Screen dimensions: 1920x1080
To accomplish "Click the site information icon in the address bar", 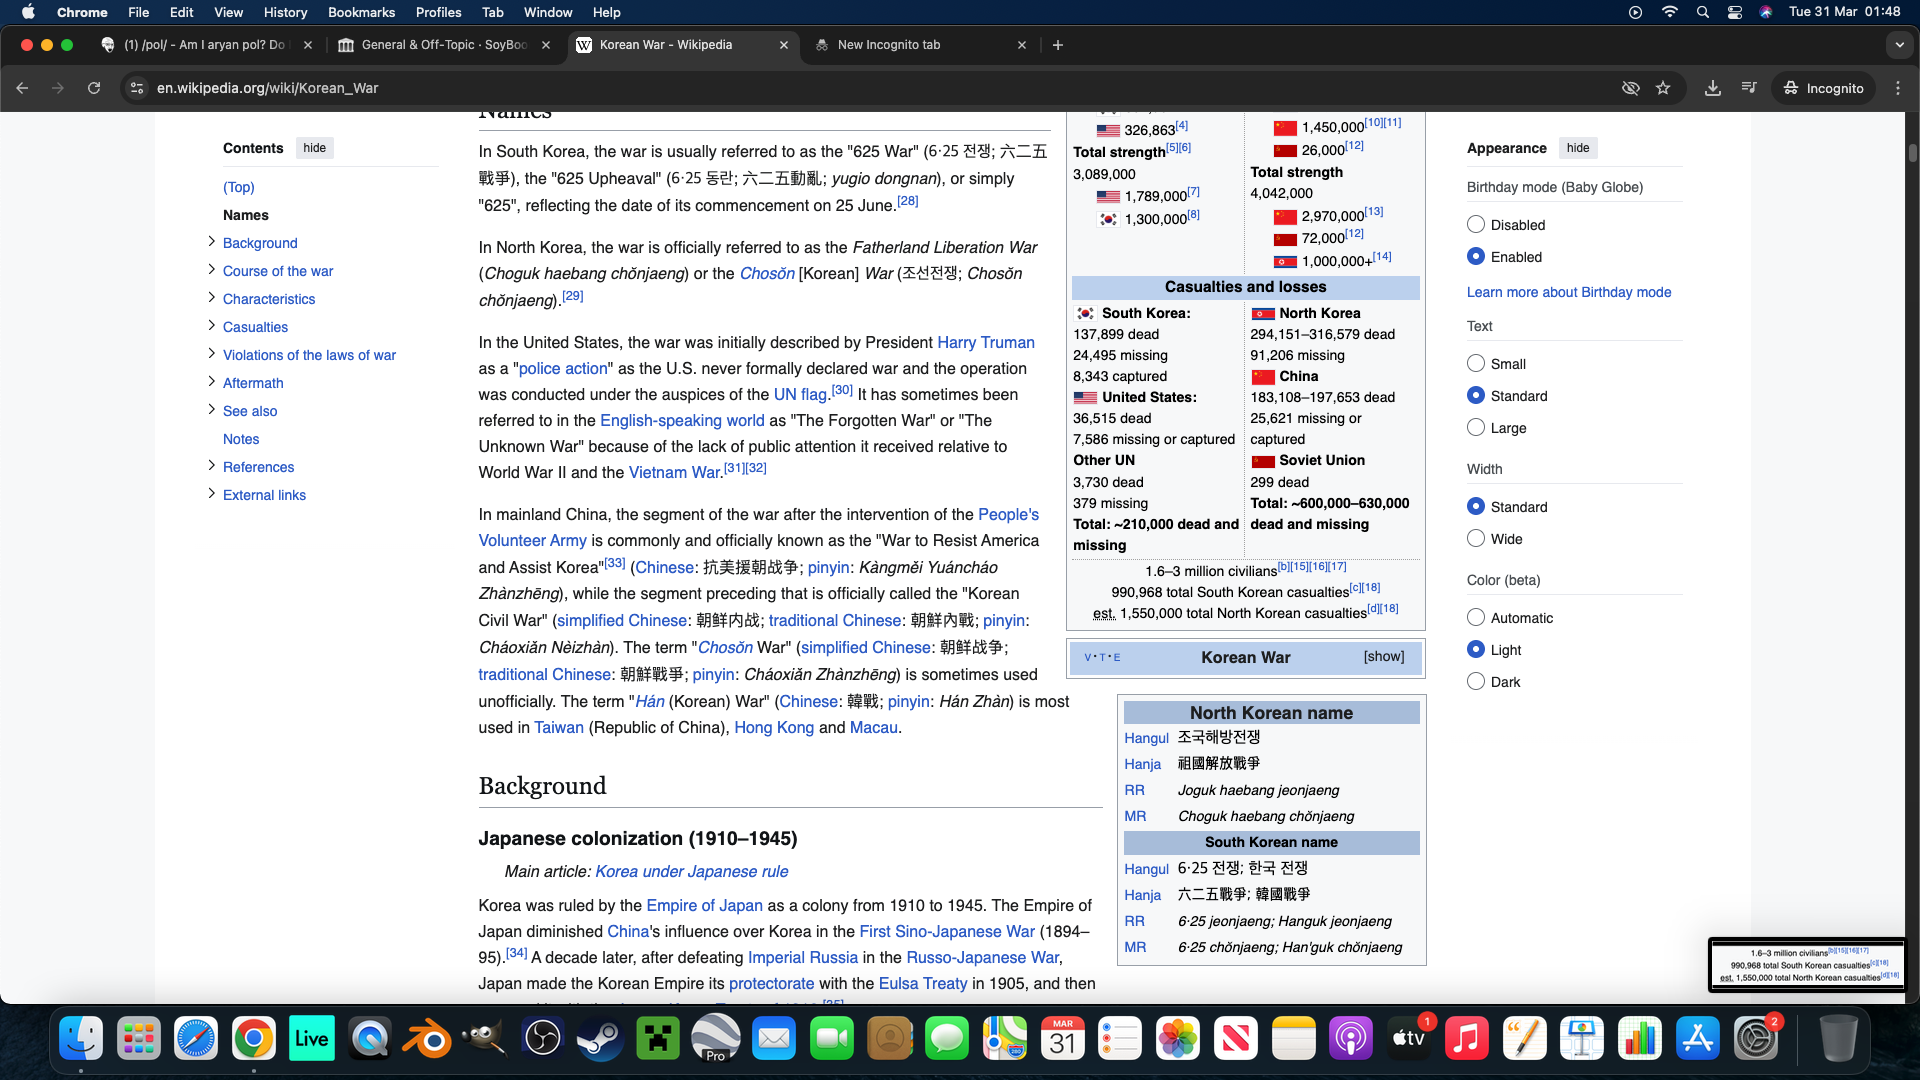I will point(137,88).
